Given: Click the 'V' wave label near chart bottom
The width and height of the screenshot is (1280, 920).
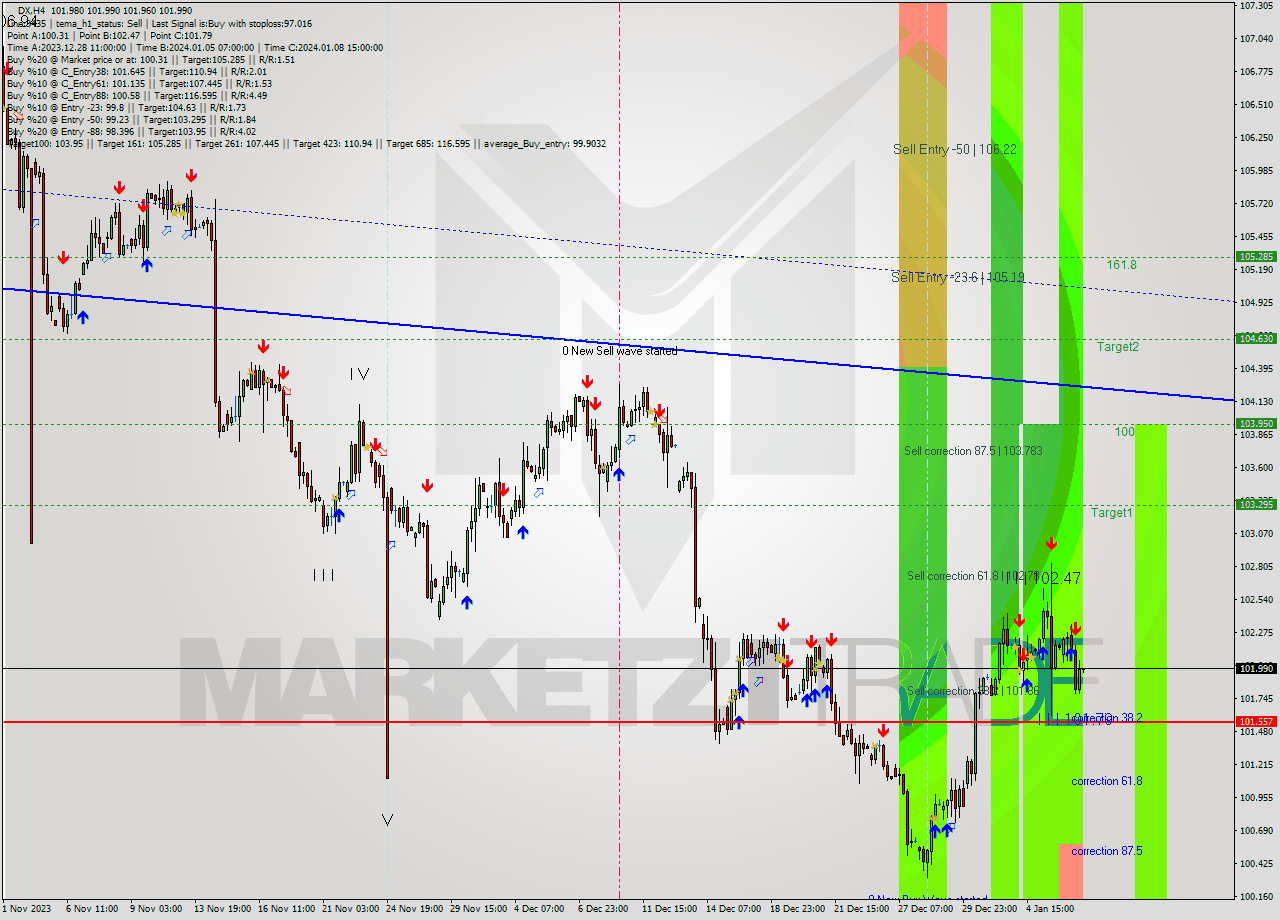Looking at the screenshot, I should pyautogui.click(x=387, y=820).
